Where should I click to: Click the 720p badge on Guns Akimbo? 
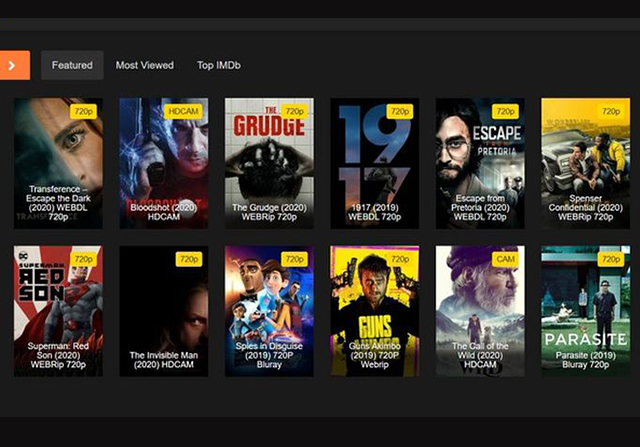pos(400,259)
